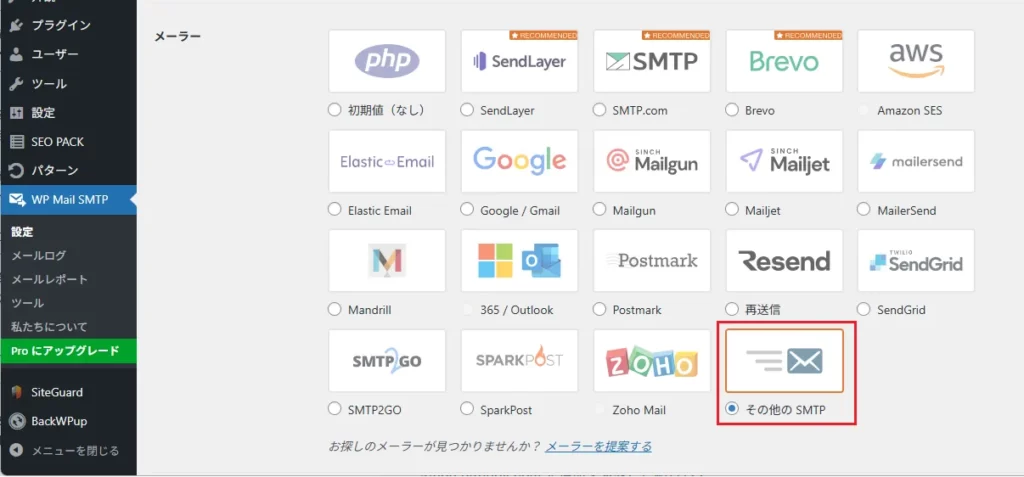Click the AWS logo card
The image size is (1024, 477).
click(916, 61)
